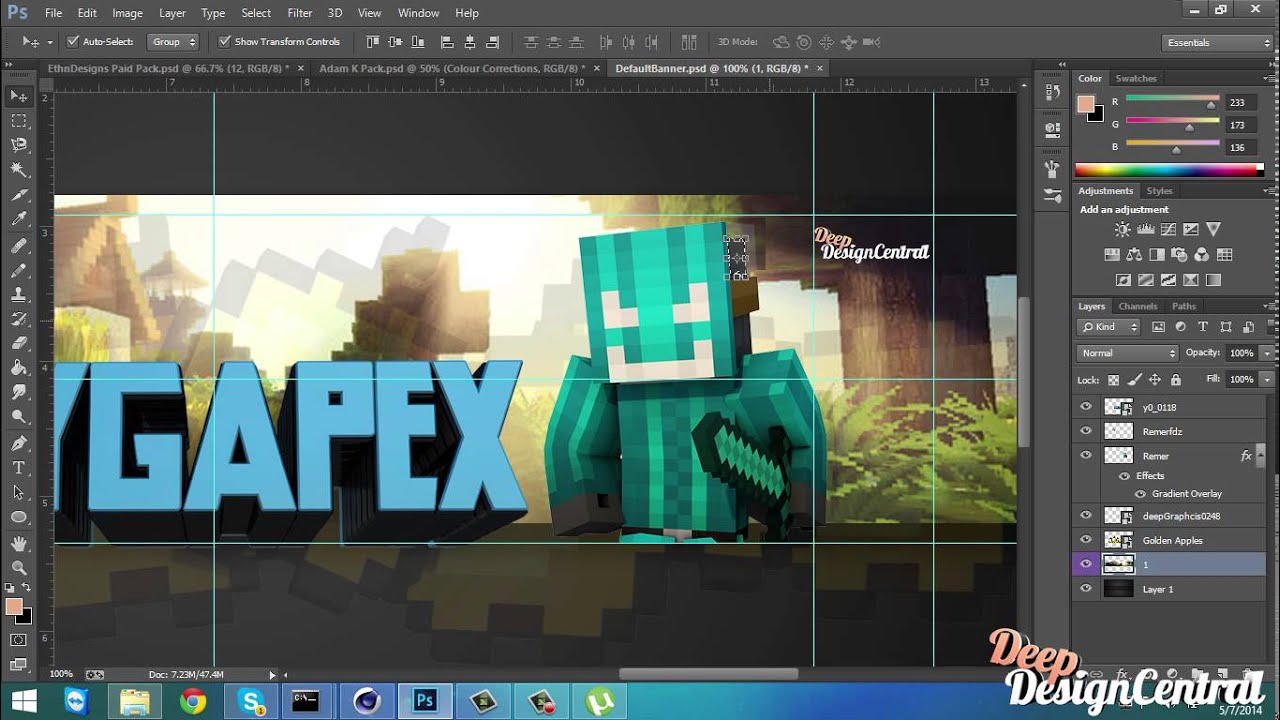Switch to Adam K Pack.psd document tab
Viewport: 1280px width, 720px height.
click(x=453, y=68)
